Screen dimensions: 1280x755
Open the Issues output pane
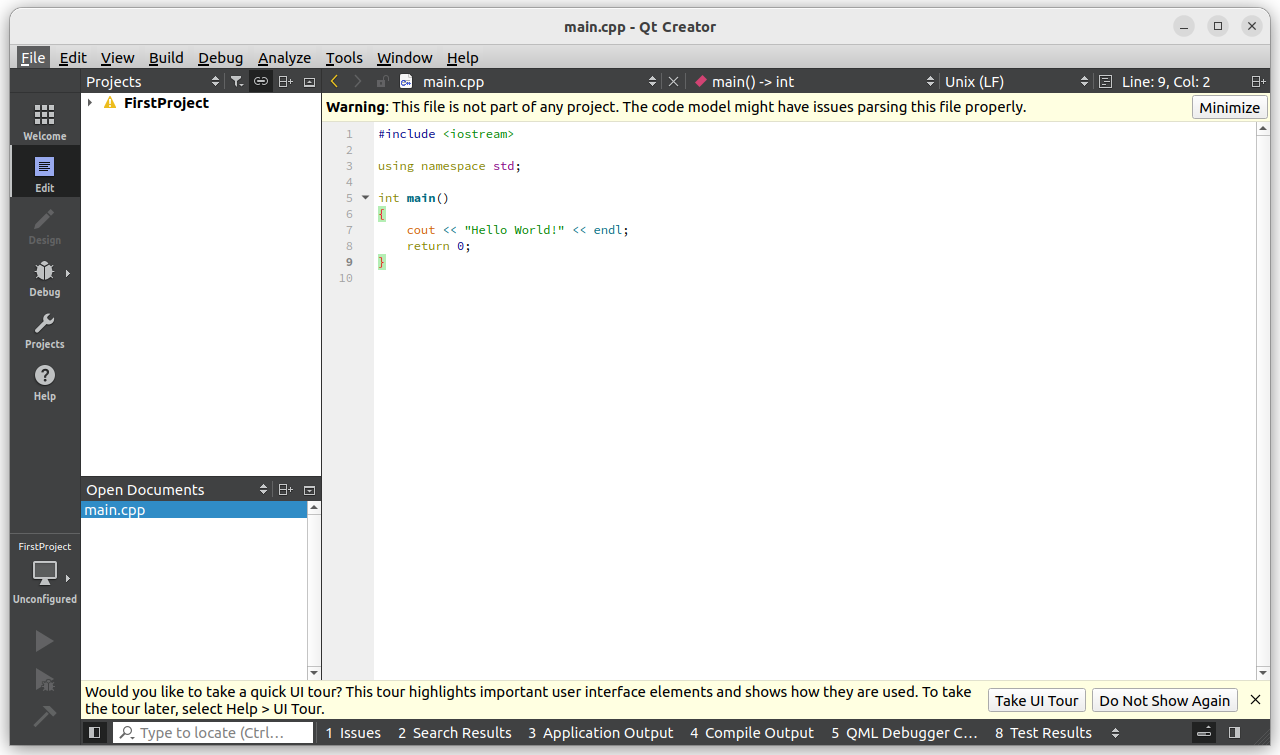tap(353, 733)
